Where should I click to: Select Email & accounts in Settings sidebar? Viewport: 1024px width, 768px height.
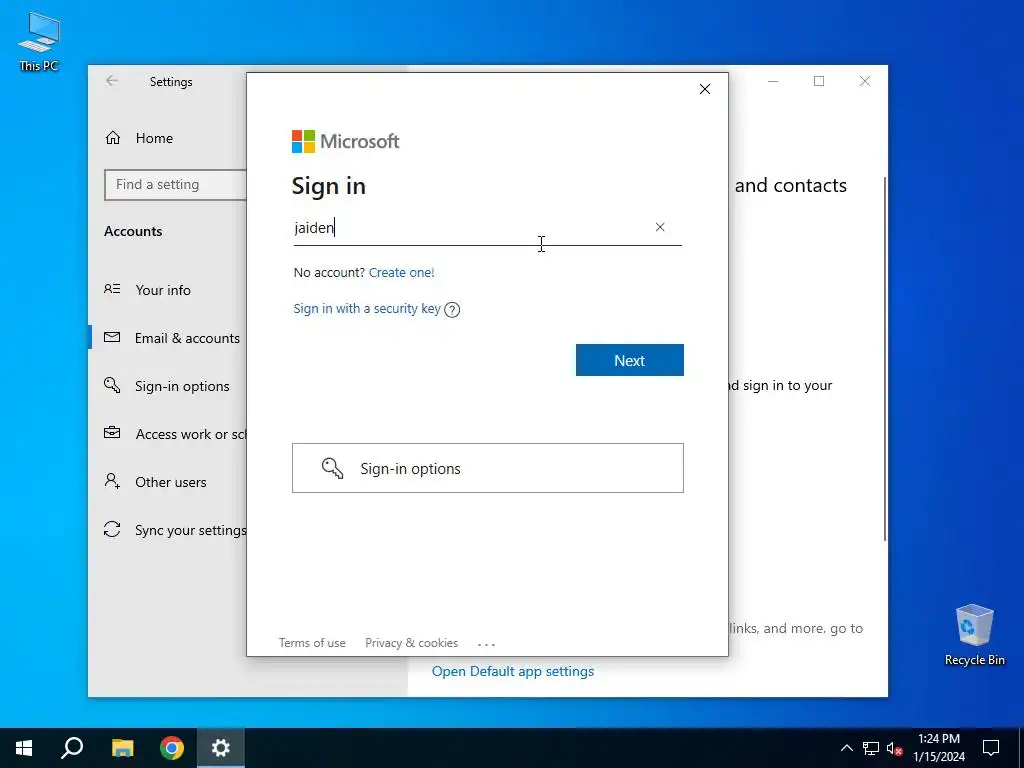pos(187,338)
